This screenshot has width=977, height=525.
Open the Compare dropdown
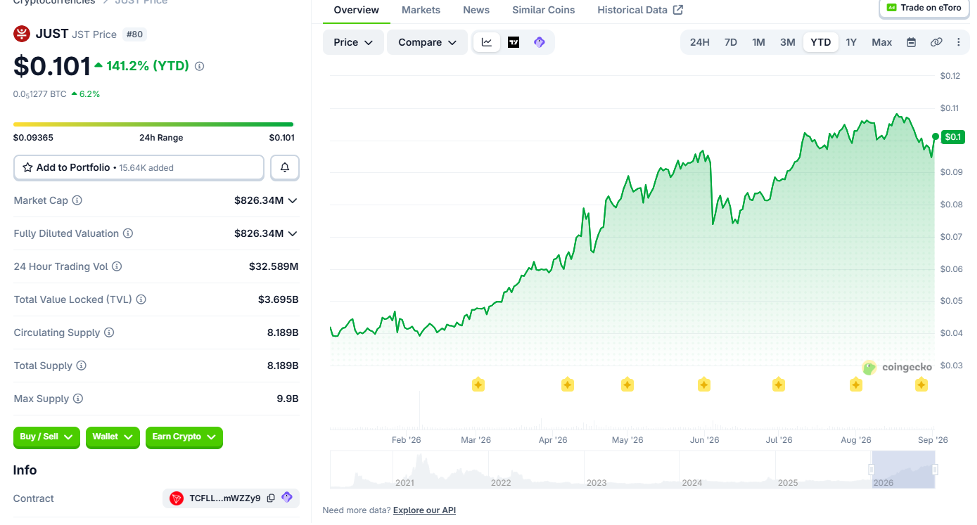[x=427, y=42]
